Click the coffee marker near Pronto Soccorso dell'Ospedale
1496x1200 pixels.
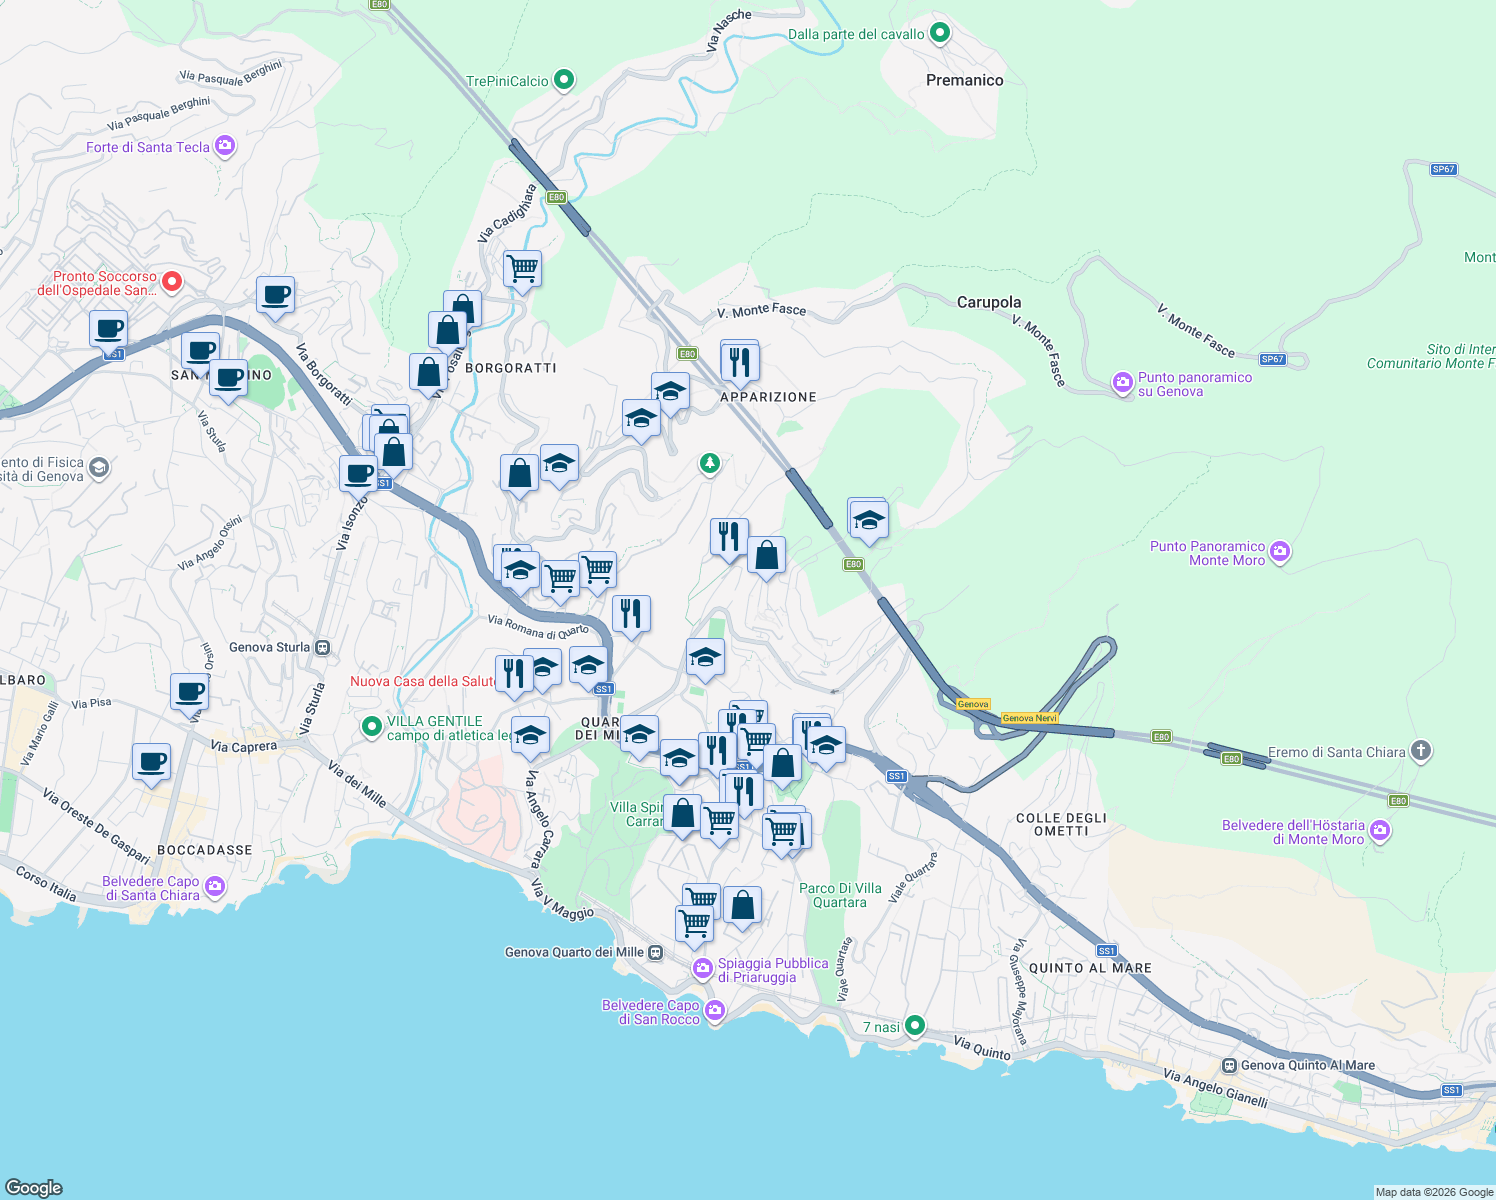[x=108, y=328]
